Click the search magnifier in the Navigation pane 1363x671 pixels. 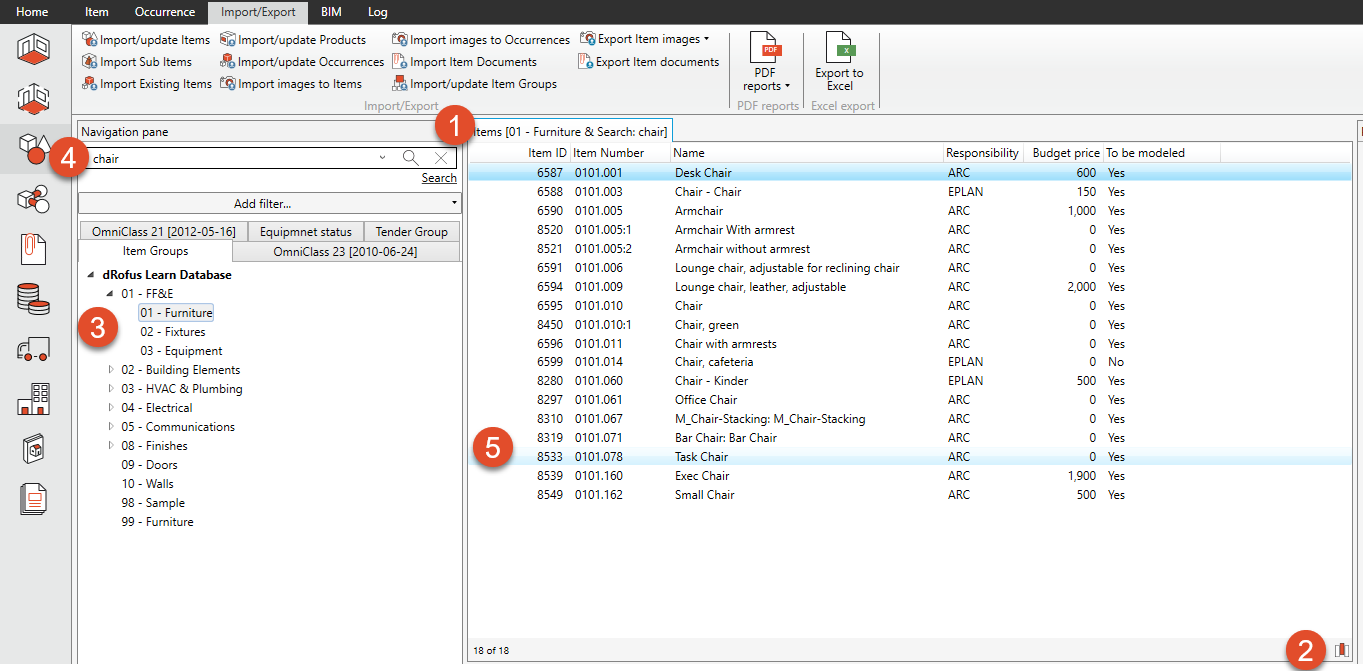(411, 157)
